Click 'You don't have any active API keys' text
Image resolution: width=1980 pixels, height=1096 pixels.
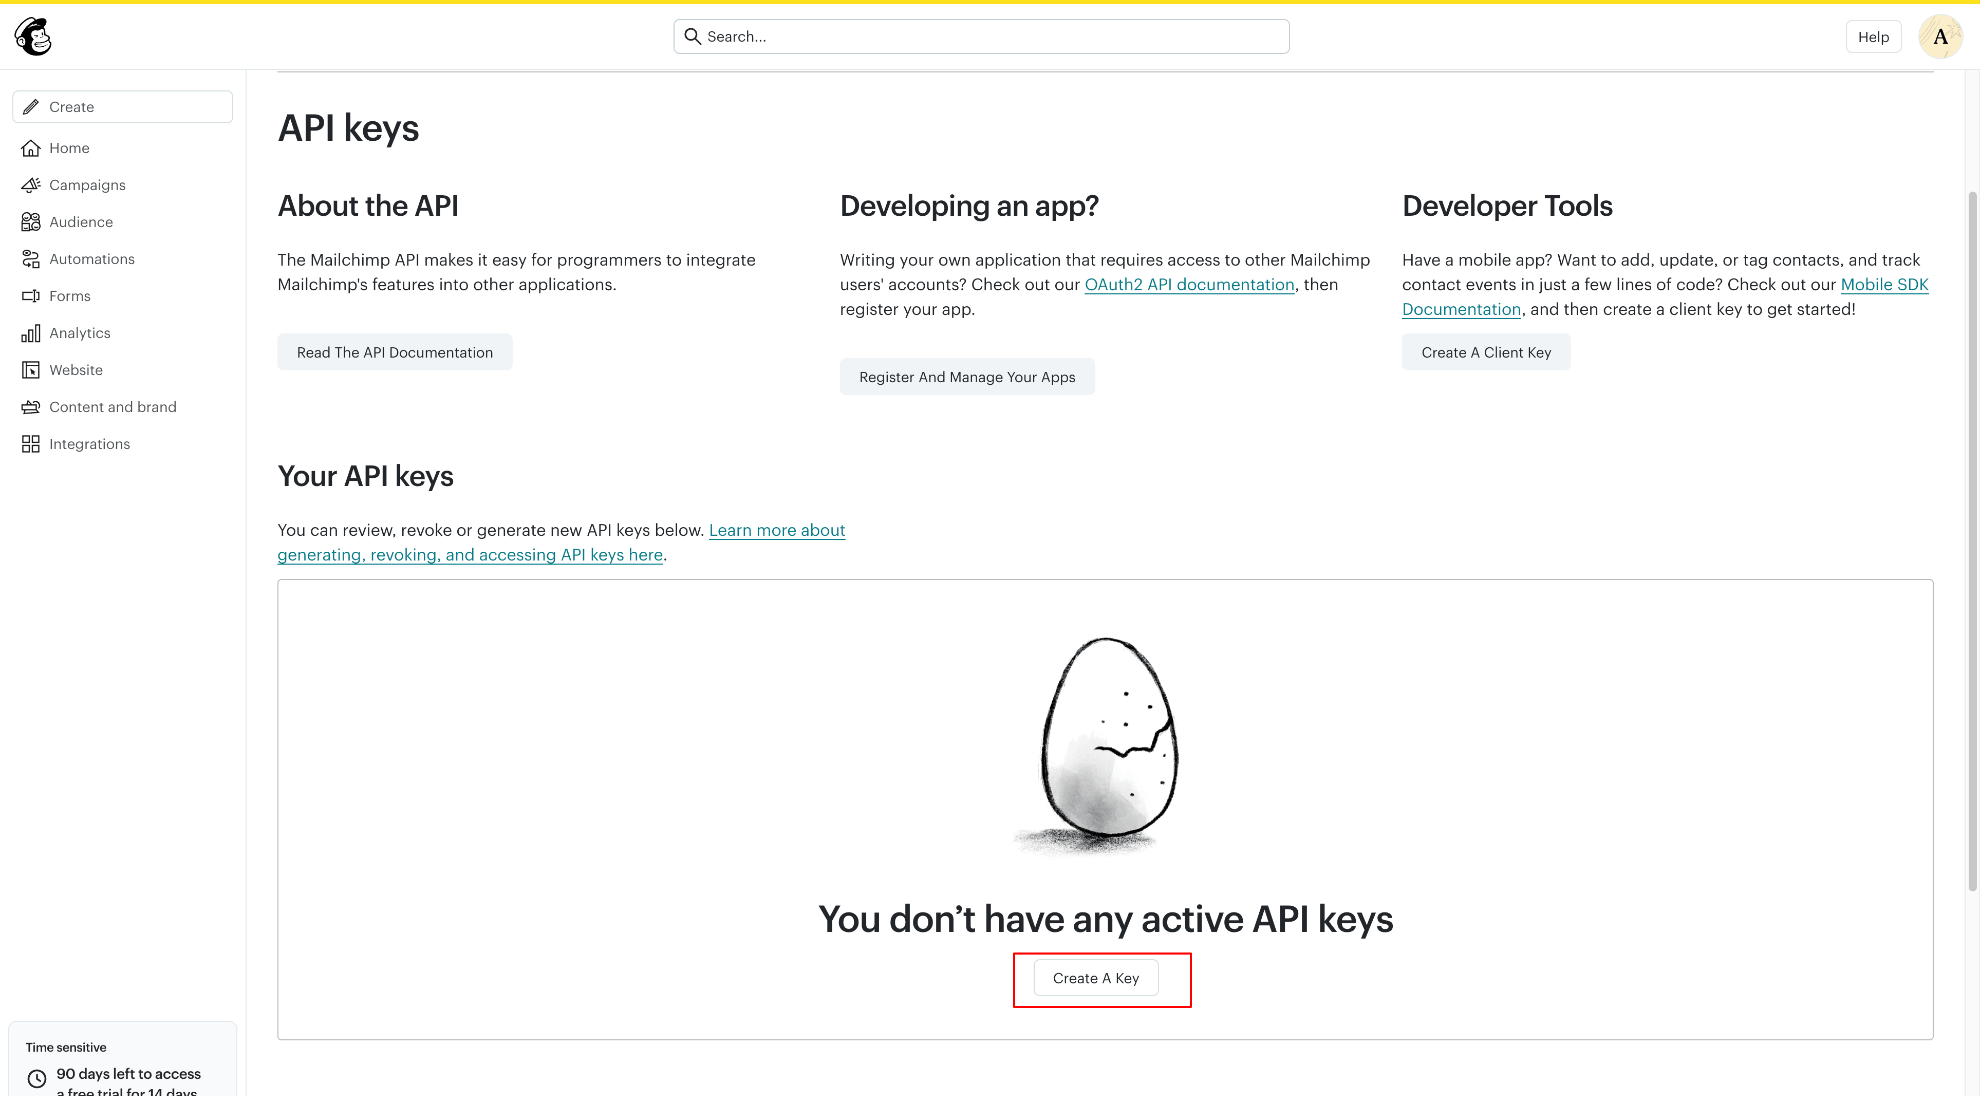1105,919
